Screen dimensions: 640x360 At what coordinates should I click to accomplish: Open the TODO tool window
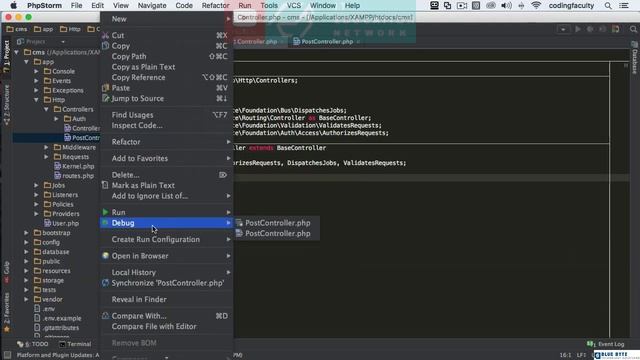(33, 344)
